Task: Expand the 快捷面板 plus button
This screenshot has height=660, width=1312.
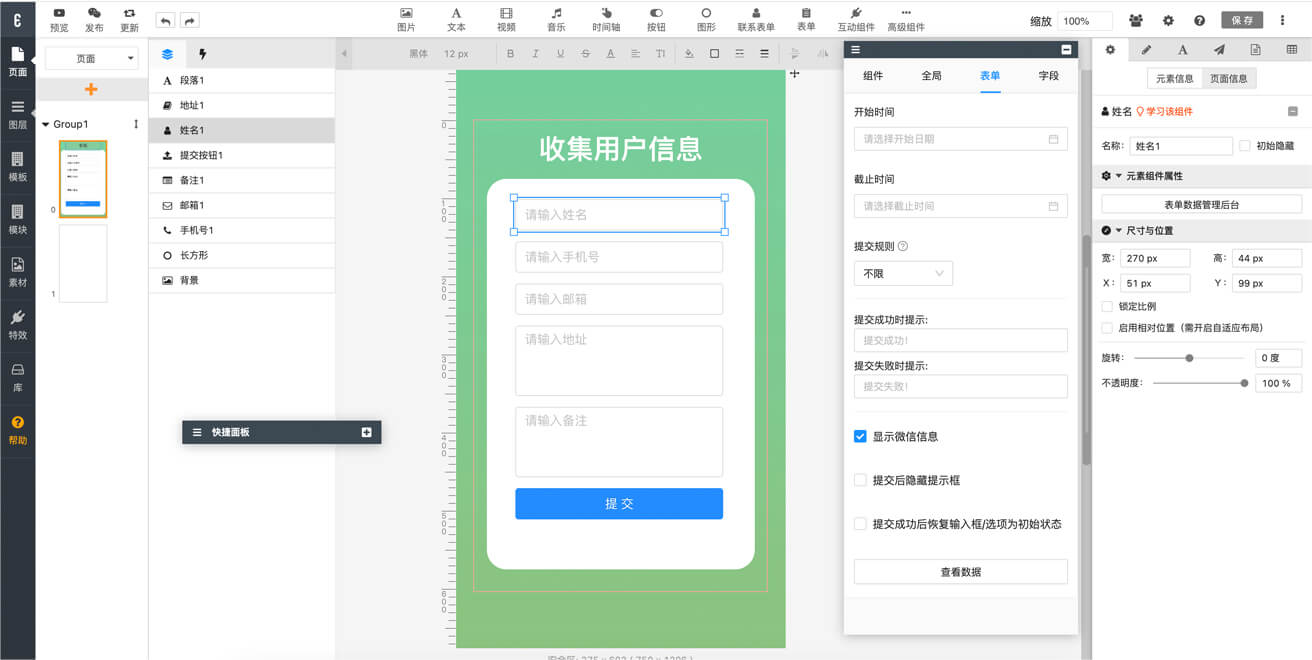Action: click(366, 432)
